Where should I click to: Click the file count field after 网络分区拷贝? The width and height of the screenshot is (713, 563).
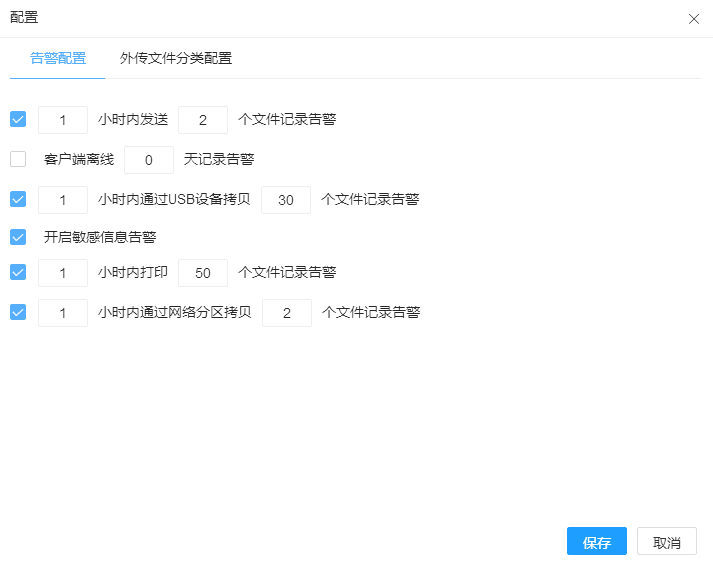pos(286,313)
